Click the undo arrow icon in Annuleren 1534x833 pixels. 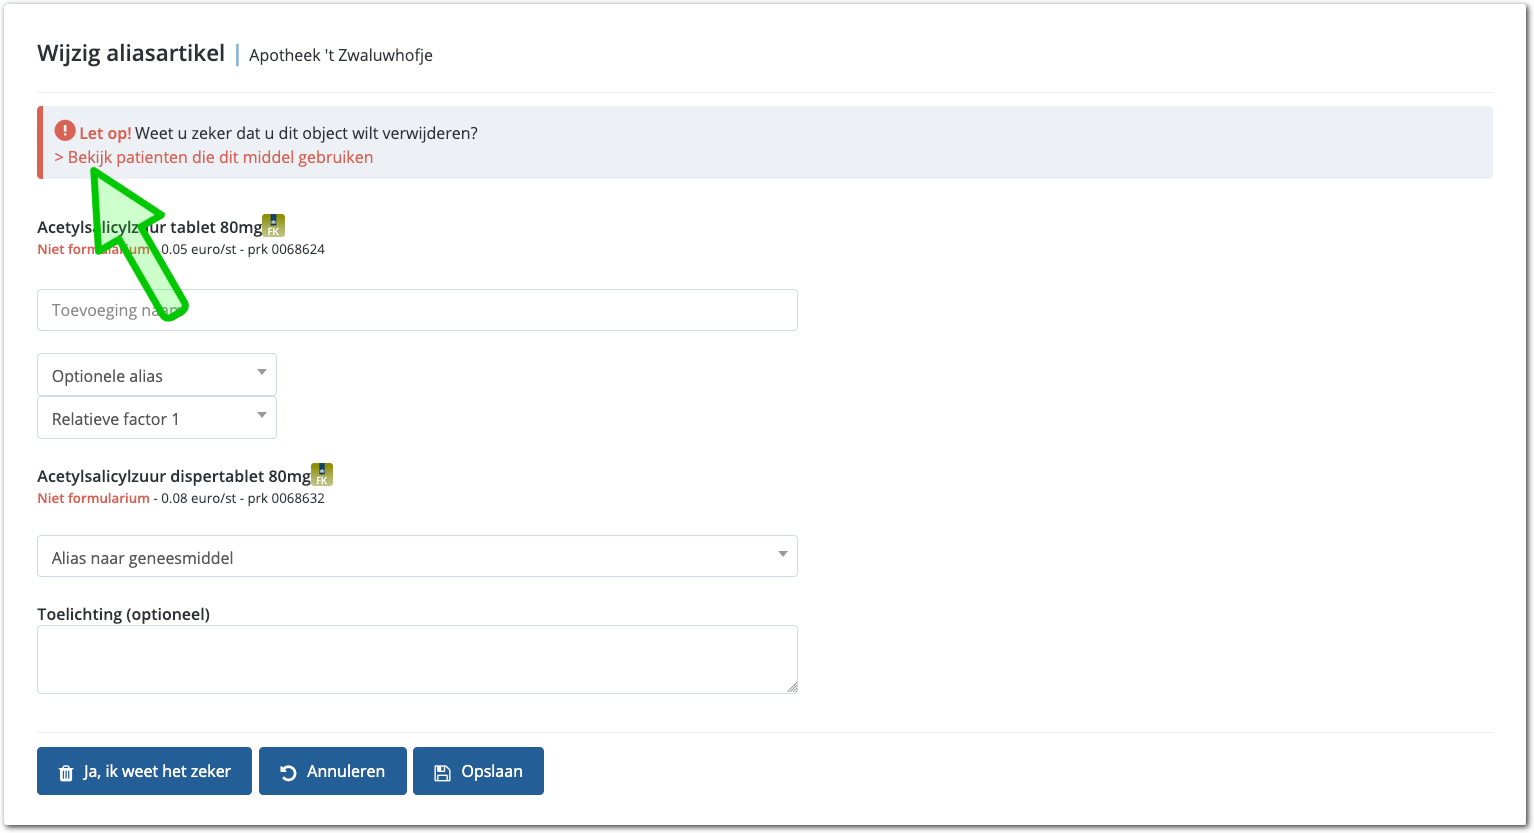click(x=288, y=772)
